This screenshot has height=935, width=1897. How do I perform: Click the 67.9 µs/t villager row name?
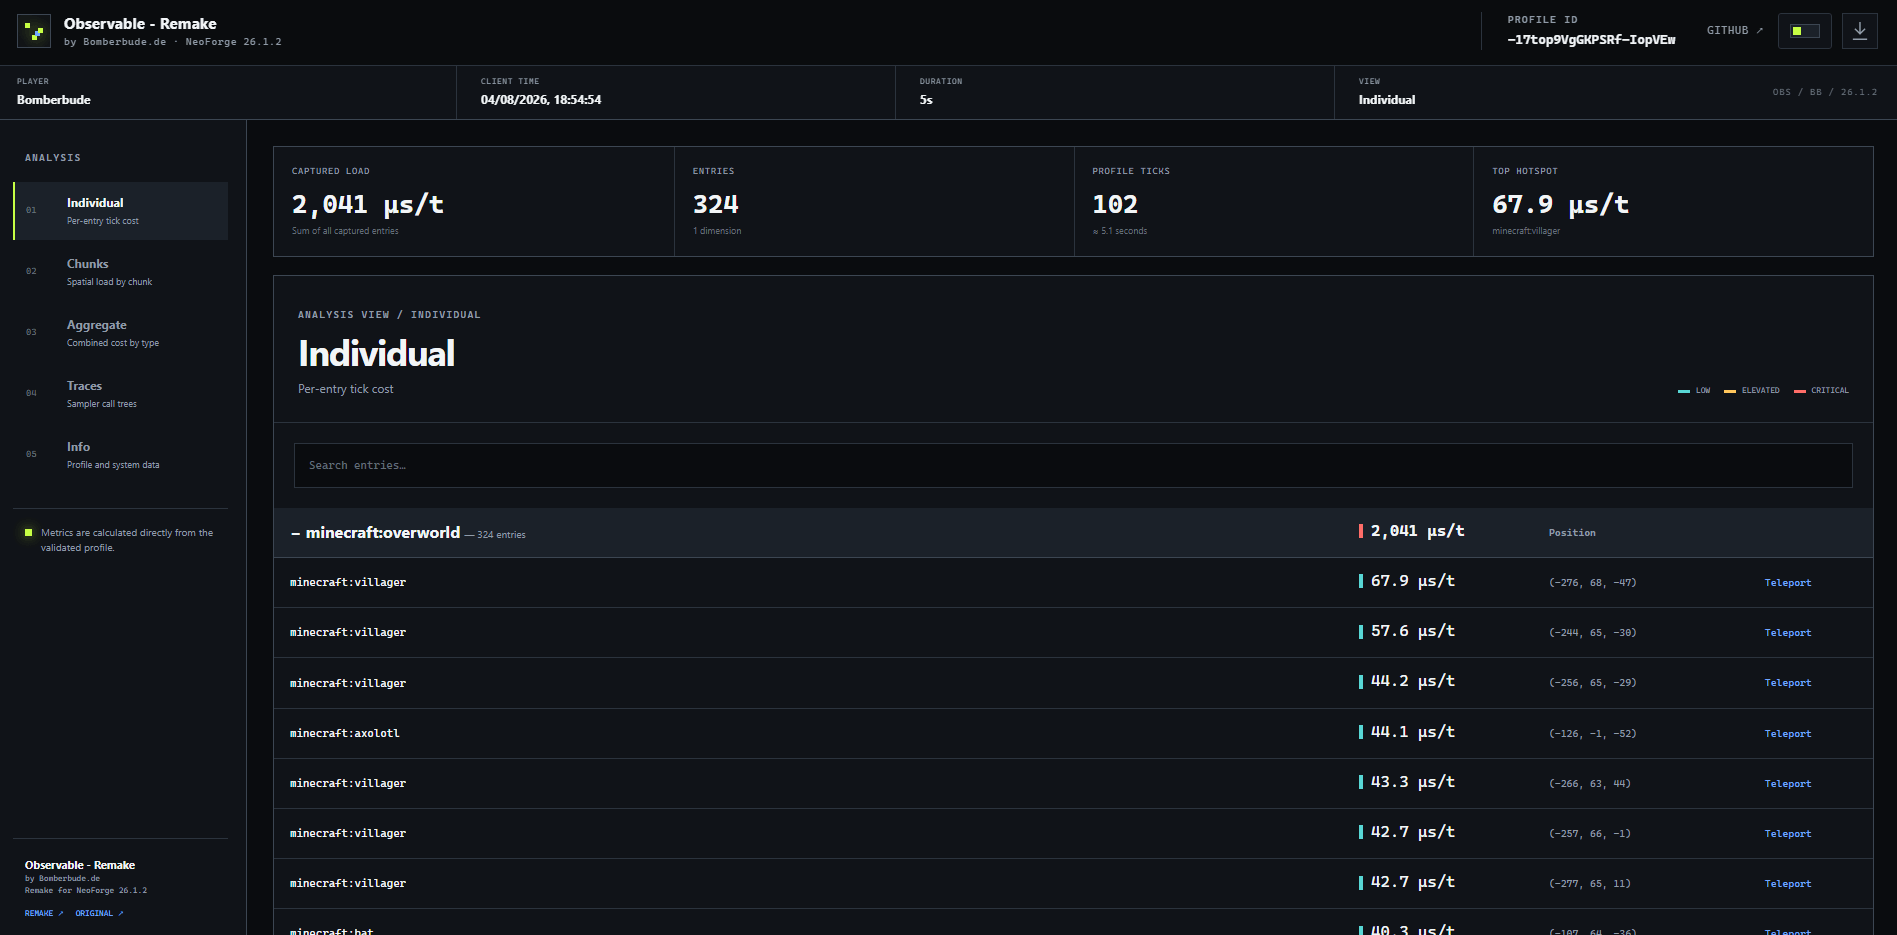tap(348, 583)
